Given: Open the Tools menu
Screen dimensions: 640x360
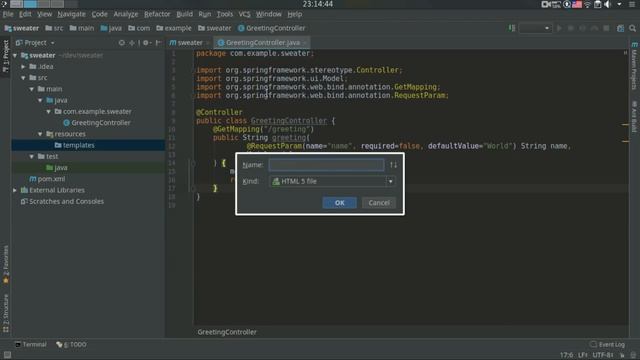Looking at the screenshot, I should point(224,14).
